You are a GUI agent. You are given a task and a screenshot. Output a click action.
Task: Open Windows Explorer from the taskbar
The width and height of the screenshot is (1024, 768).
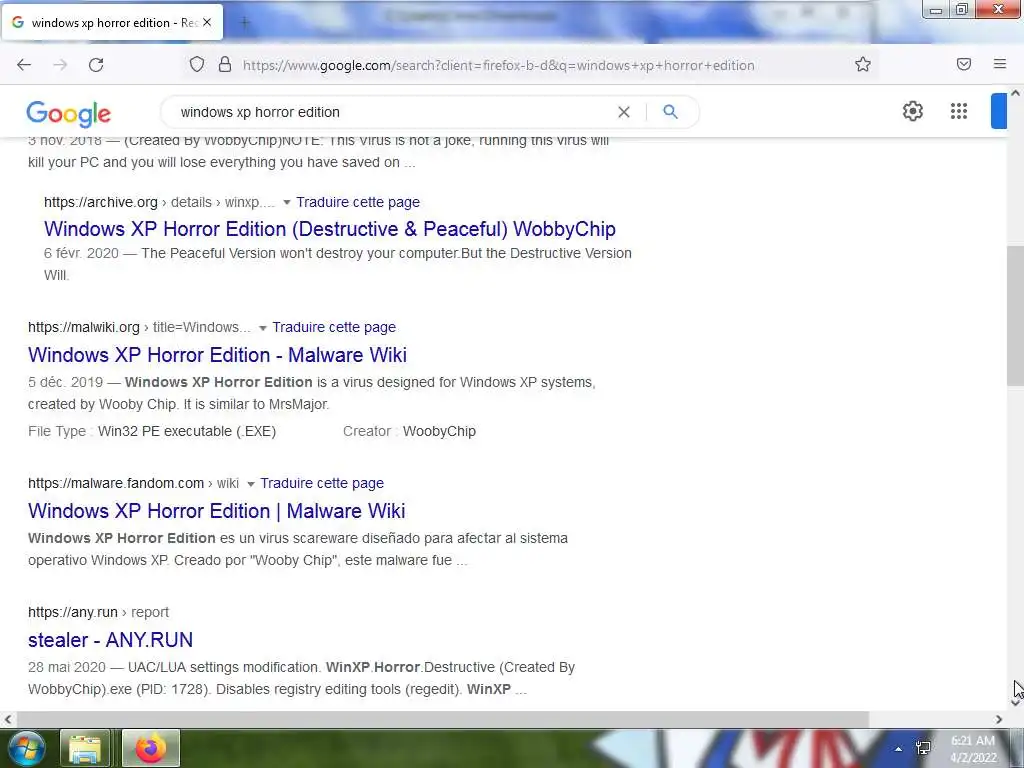pos(85,748)
